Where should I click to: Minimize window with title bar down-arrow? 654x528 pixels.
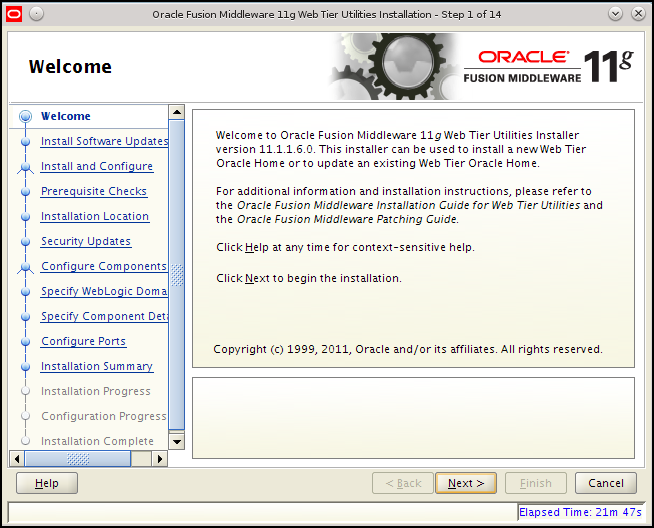pyautogui.click(x=615, y=14)
